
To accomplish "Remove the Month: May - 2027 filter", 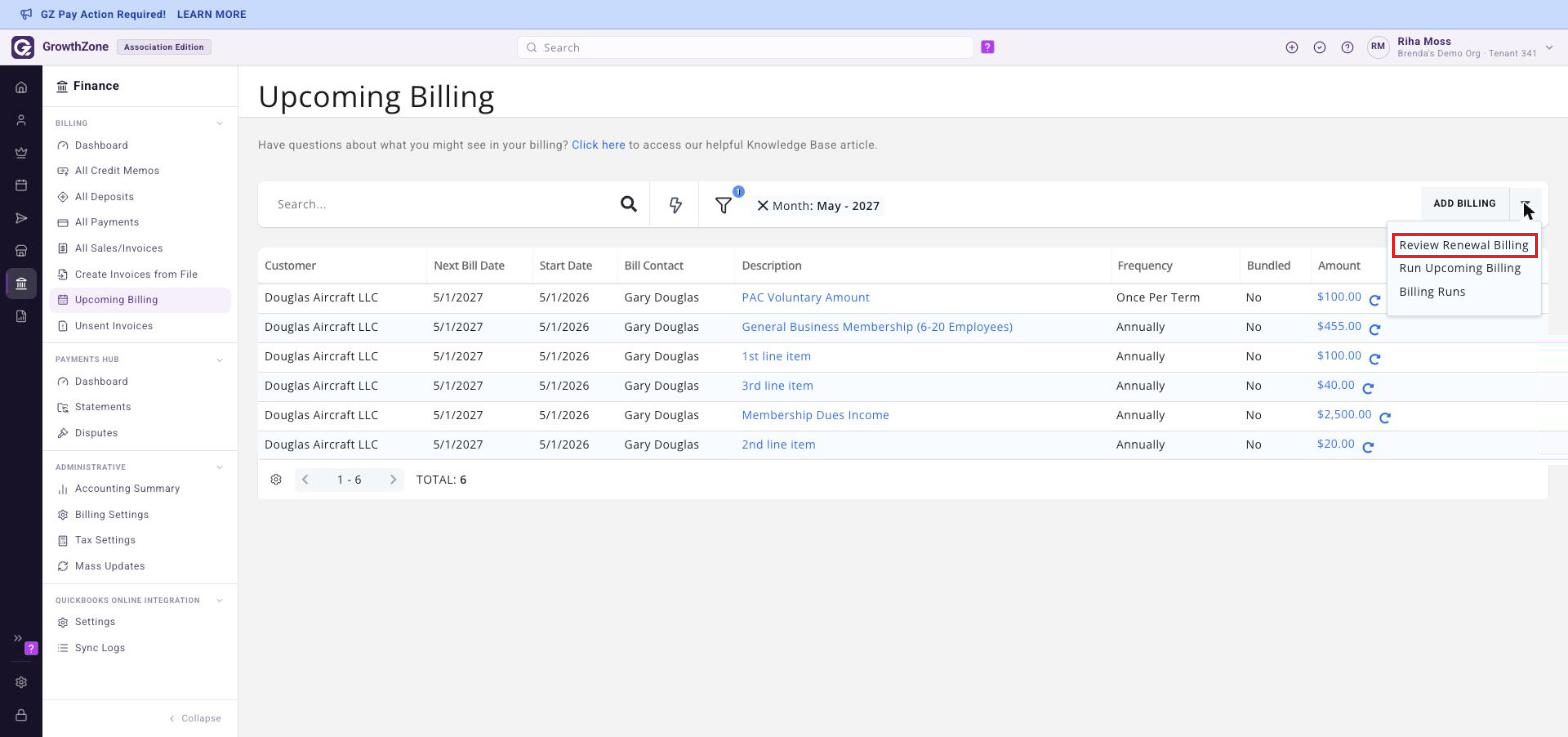I will [762, 206].
